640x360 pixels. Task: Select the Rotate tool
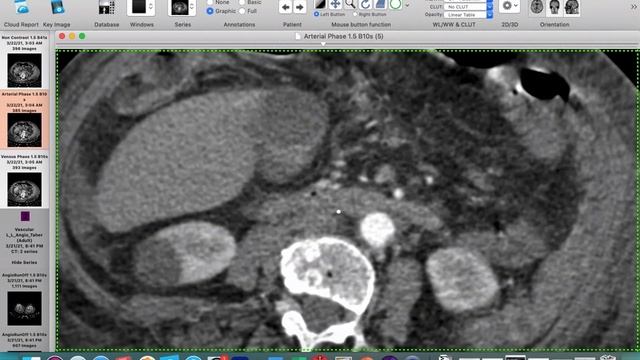tap(365, 4)
